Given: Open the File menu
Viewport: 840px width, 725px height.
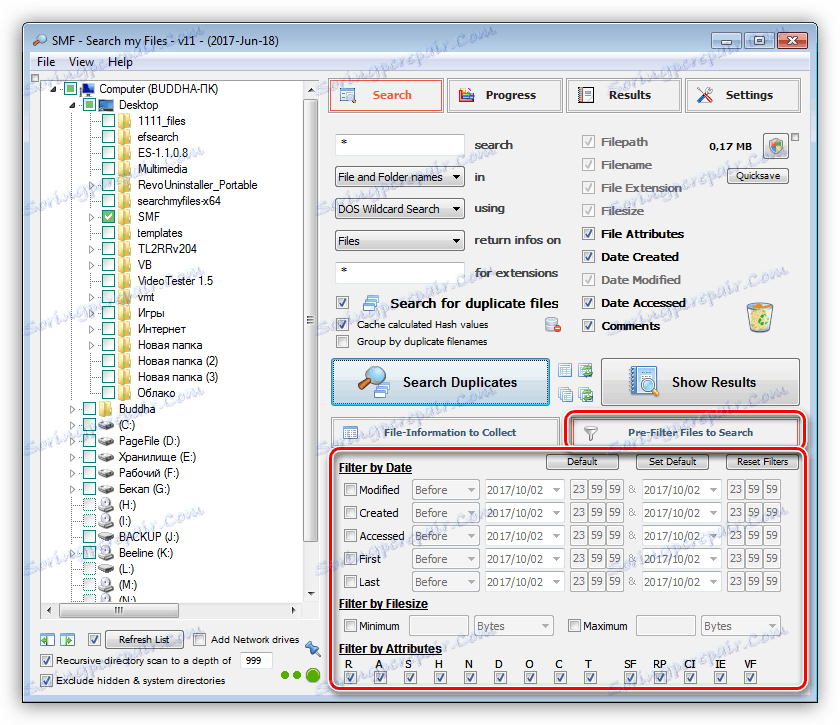Looking at the screenshot, I should (46, 62).
